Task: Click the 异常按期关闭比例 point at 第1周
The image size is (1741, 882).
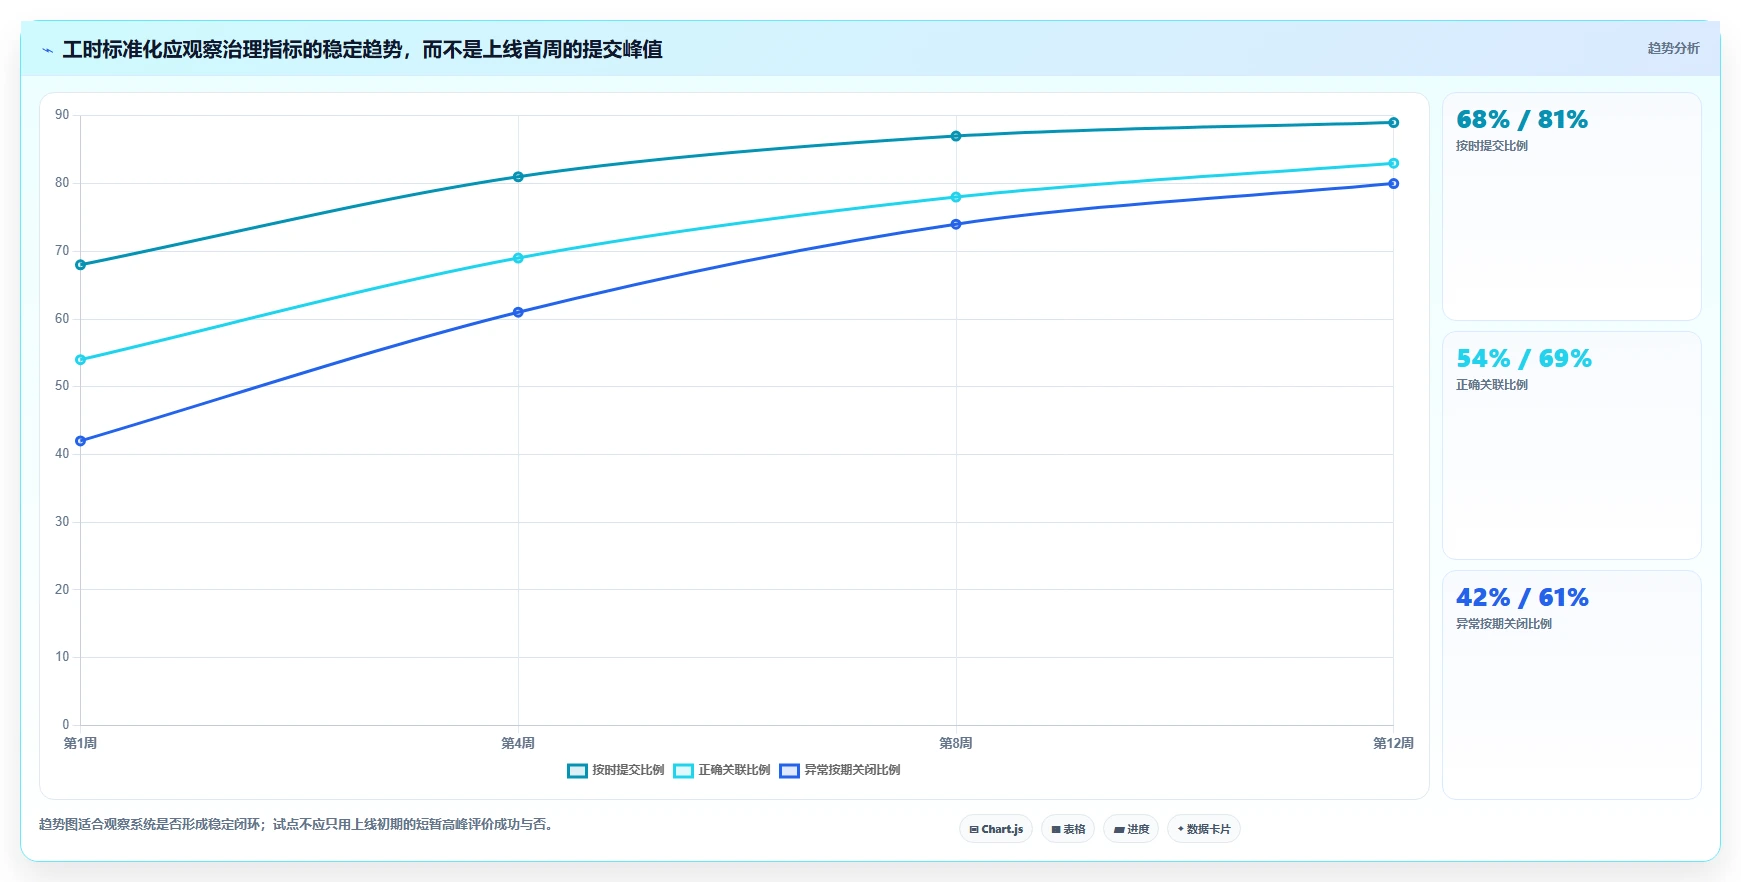Action: tap(80, 441)
